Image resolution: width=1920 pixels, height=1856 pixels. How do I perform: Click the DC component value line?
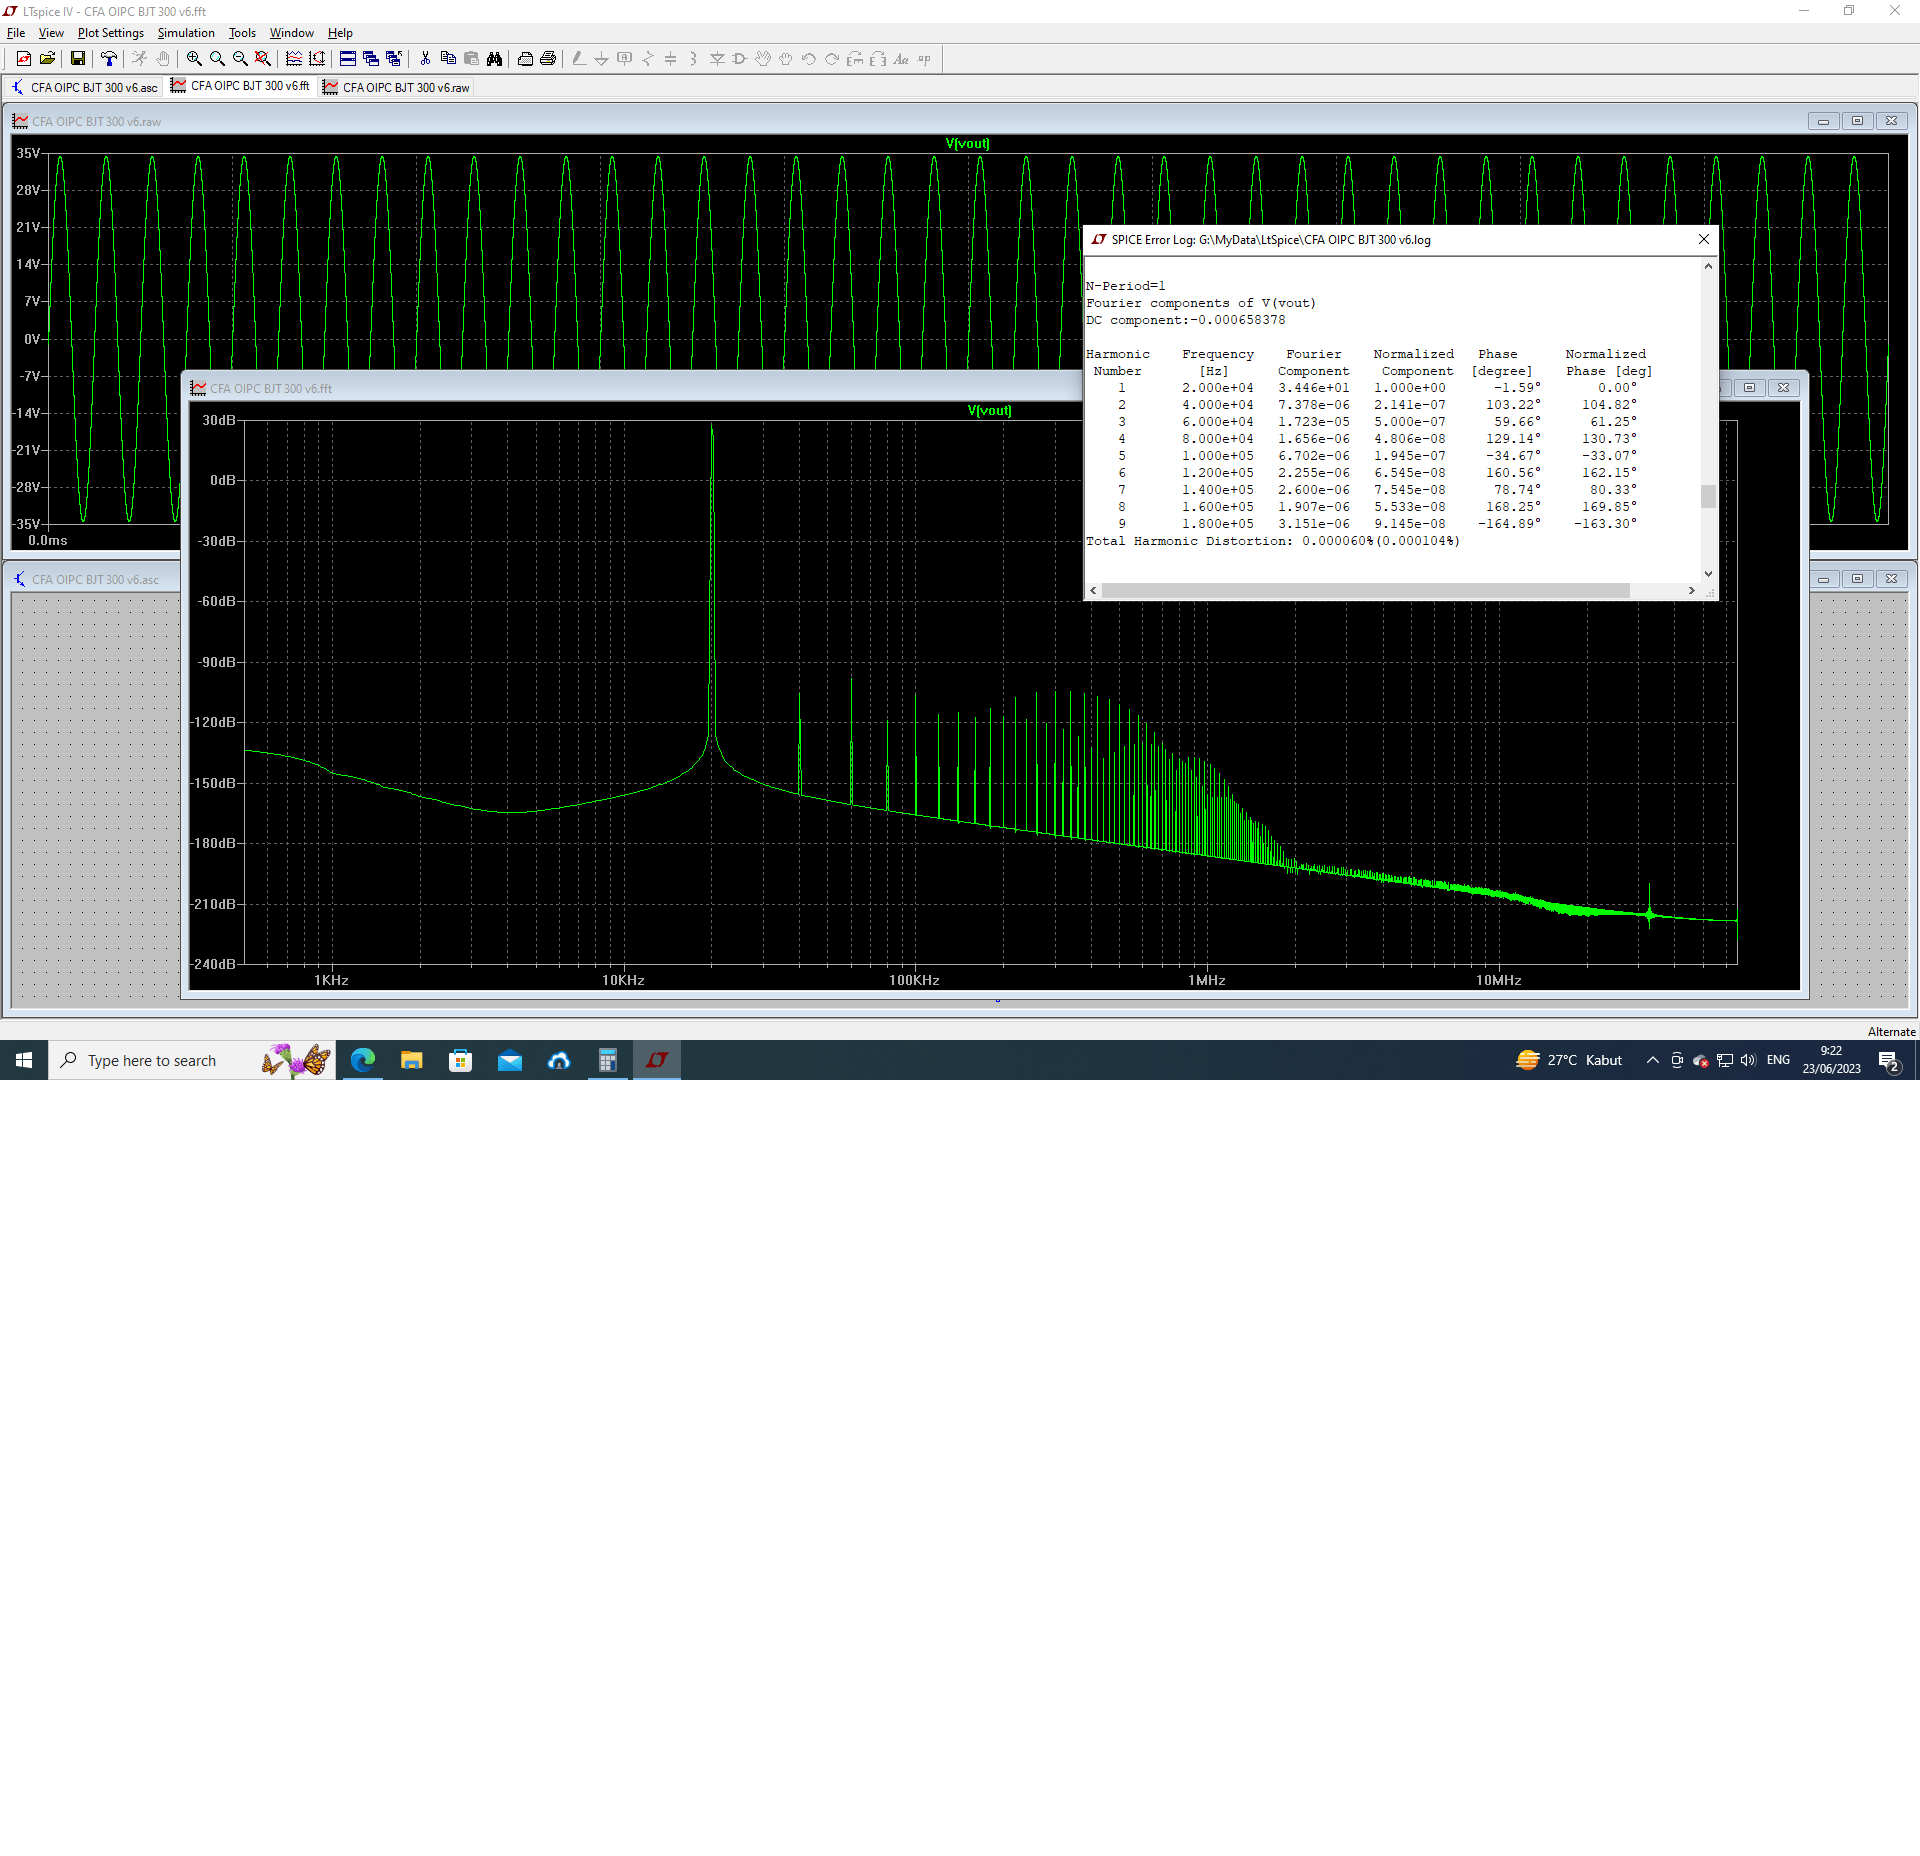(x=1186, y=320)
